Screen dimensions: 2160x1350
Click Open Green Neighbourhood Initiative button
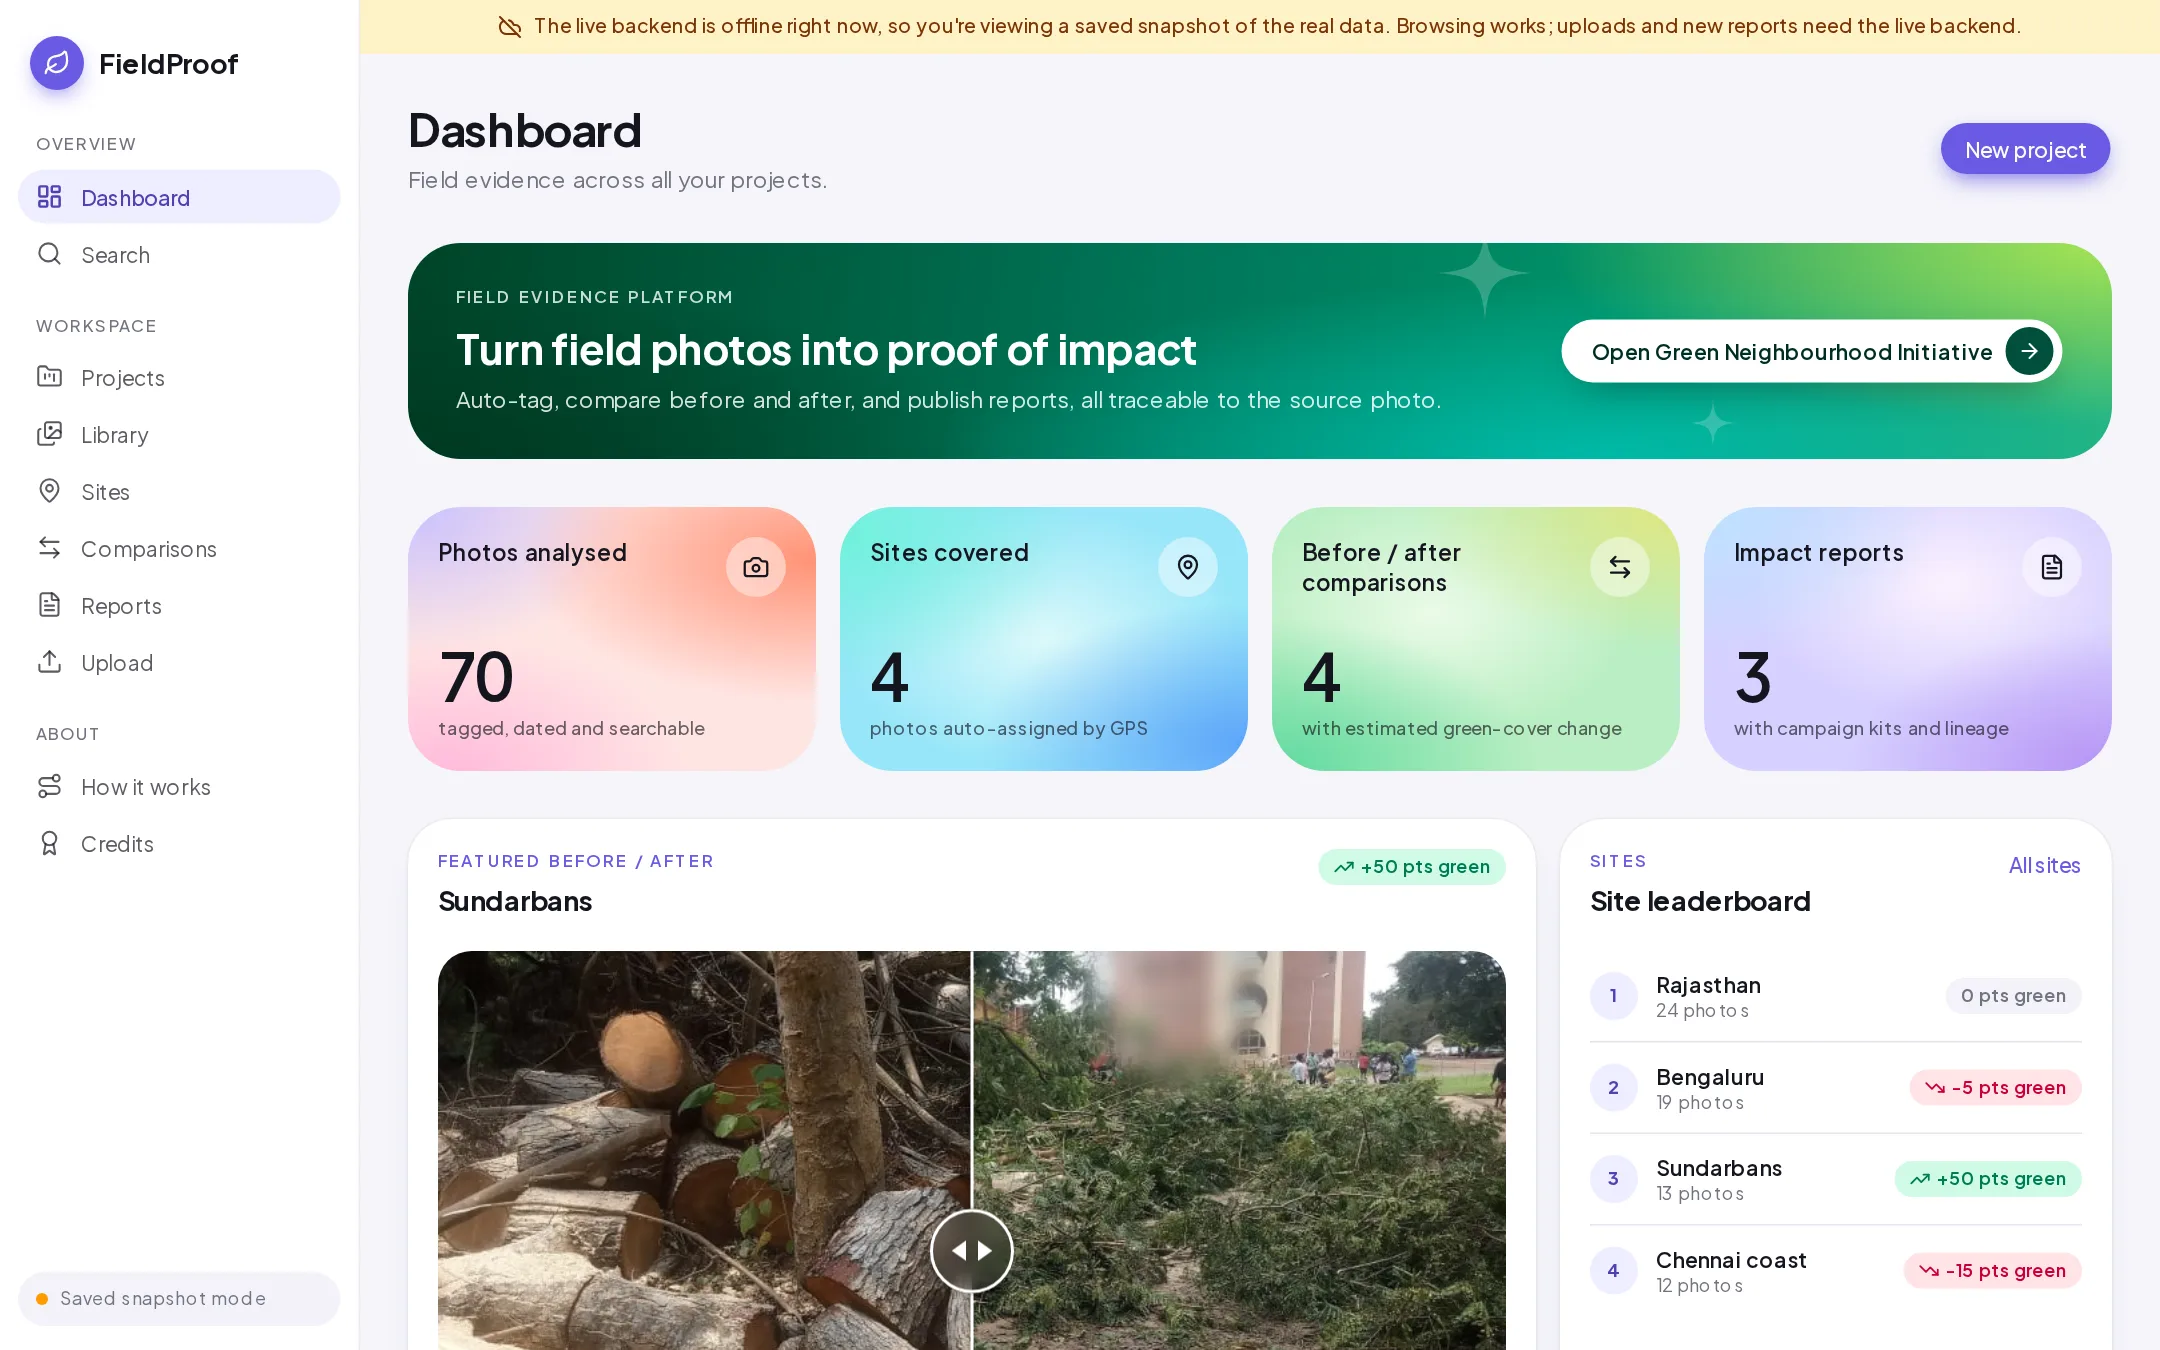click(x=1811, y=351)
